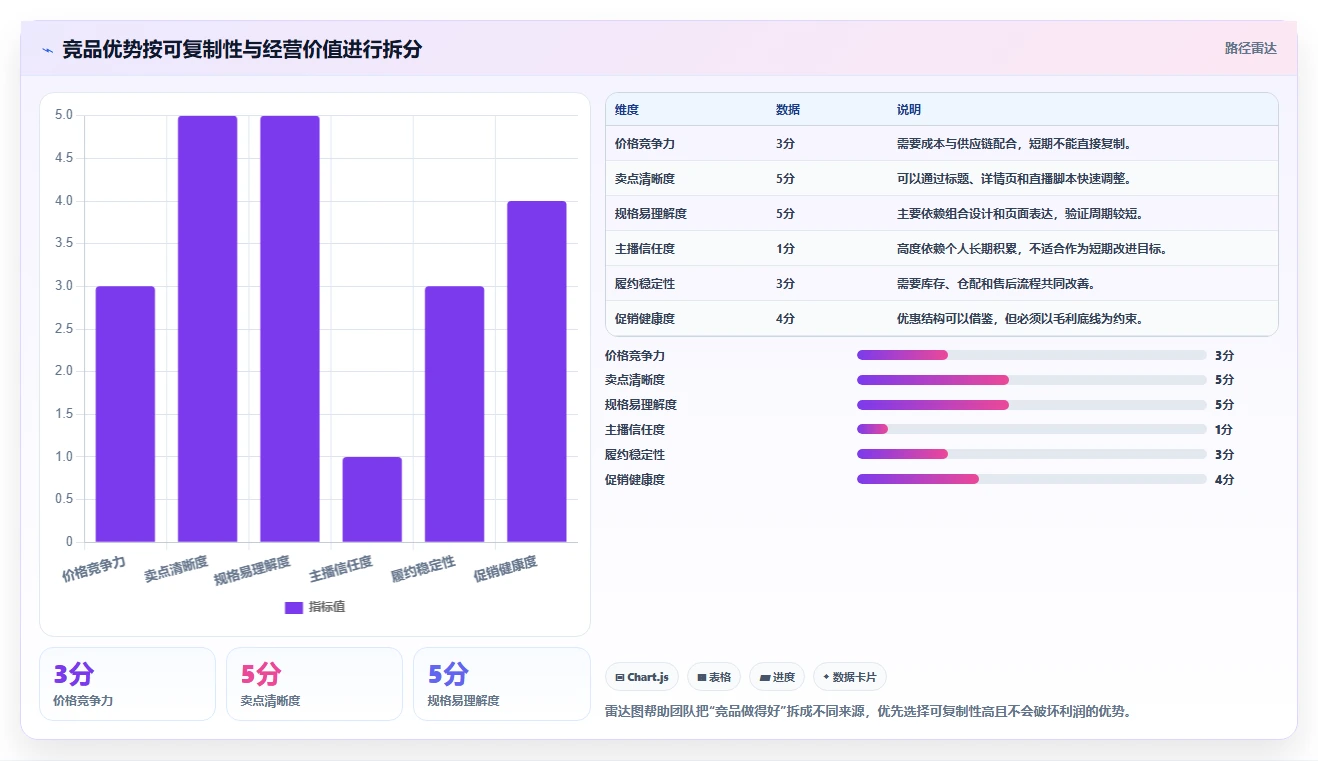
Task: Click the page title 竞品优势按可复制性
Action: (x=242, y=49)
